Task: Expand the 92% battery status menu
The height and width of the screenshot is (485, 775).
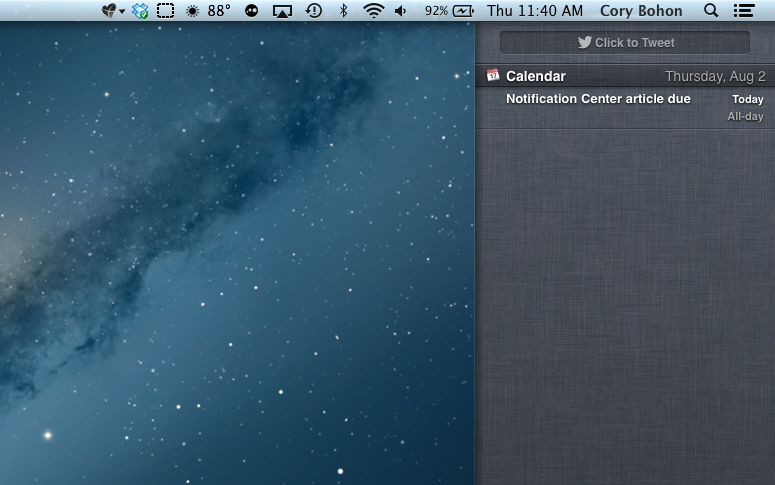Action: (449, 11)
